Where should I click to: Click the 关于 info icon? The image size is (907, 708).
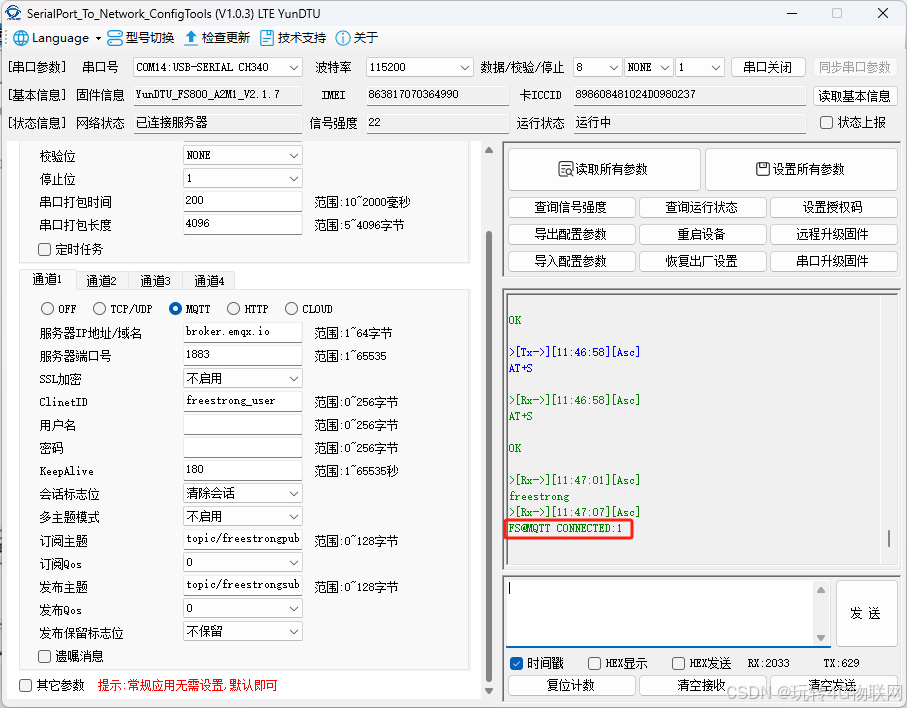coord(343,38)
